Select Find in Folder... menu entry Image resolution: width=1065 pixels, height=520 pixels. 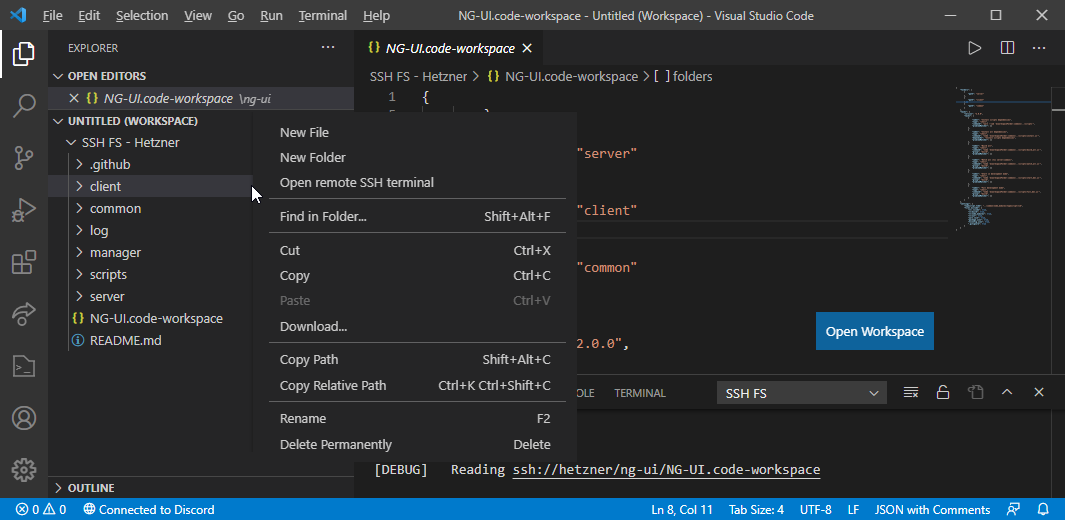click(x=415, y=217)
